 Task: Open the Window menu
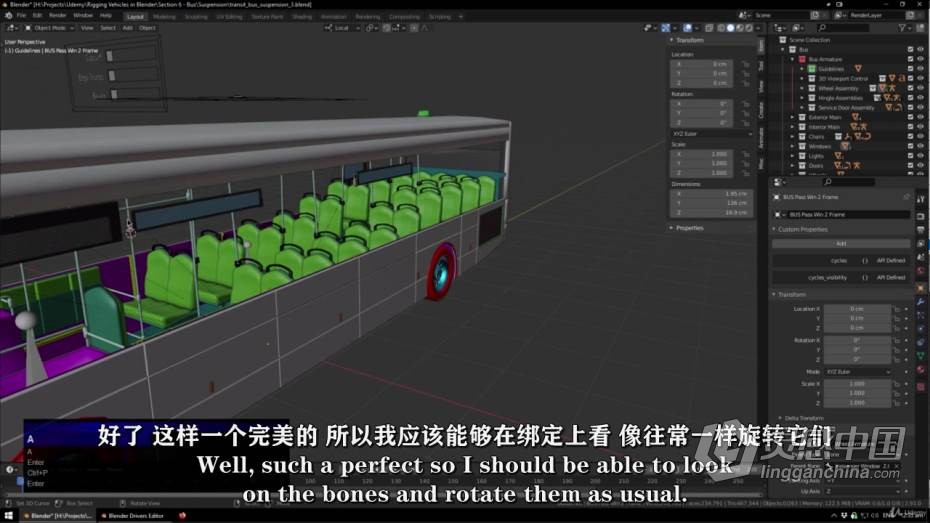tap(83, 16)
